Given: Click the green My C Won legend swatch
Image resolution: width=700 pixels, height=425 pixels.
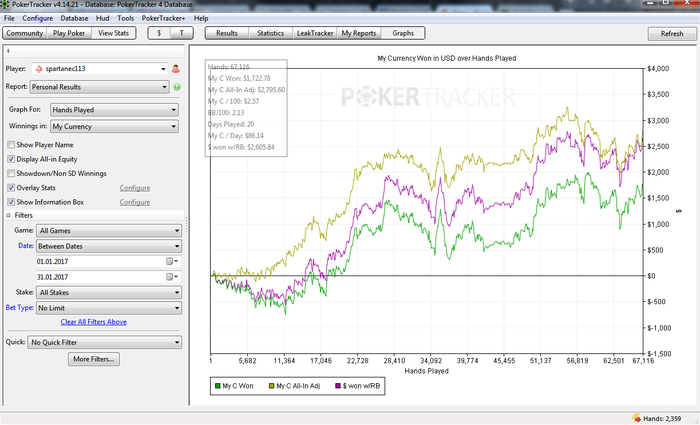Looking at the screenshot, I should tap(218, 386).
